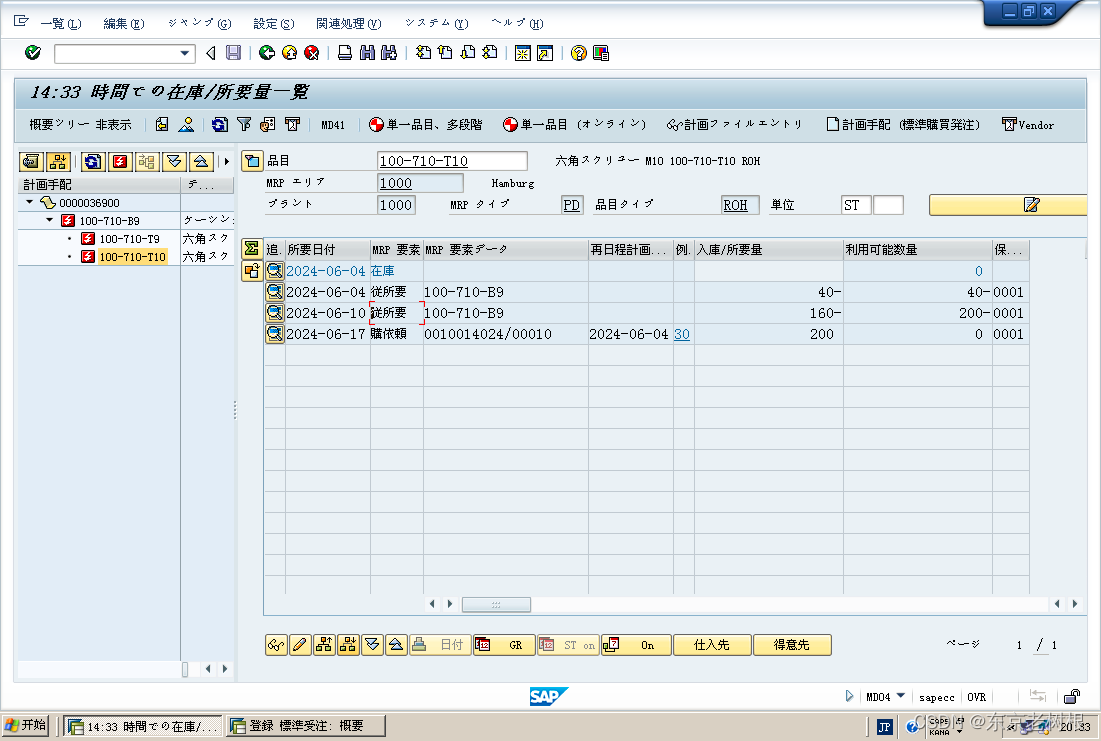The height and width of the screenshot is (741, 1101).
Task: Click the glasses display element icon below table
Action: pos(276,645)
